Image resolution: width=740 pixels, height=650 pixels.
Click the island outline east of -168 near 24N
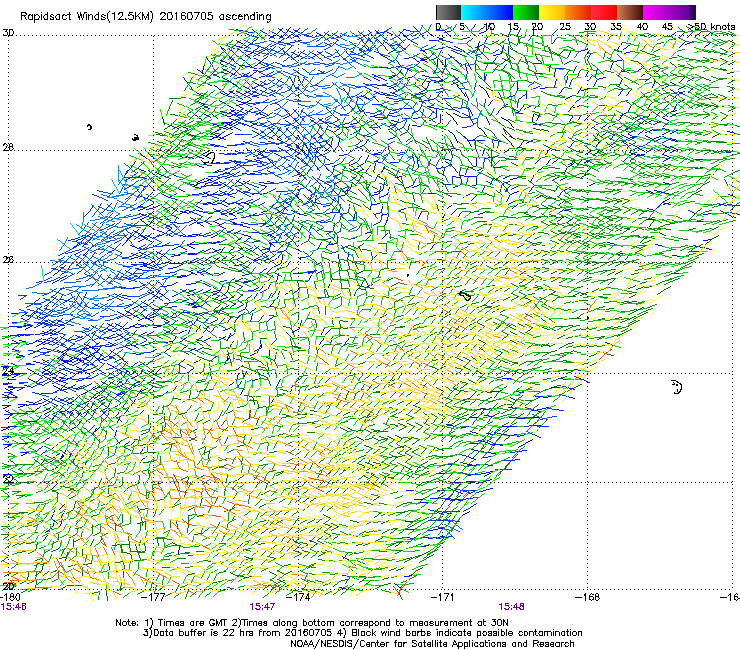click(677, 387)
